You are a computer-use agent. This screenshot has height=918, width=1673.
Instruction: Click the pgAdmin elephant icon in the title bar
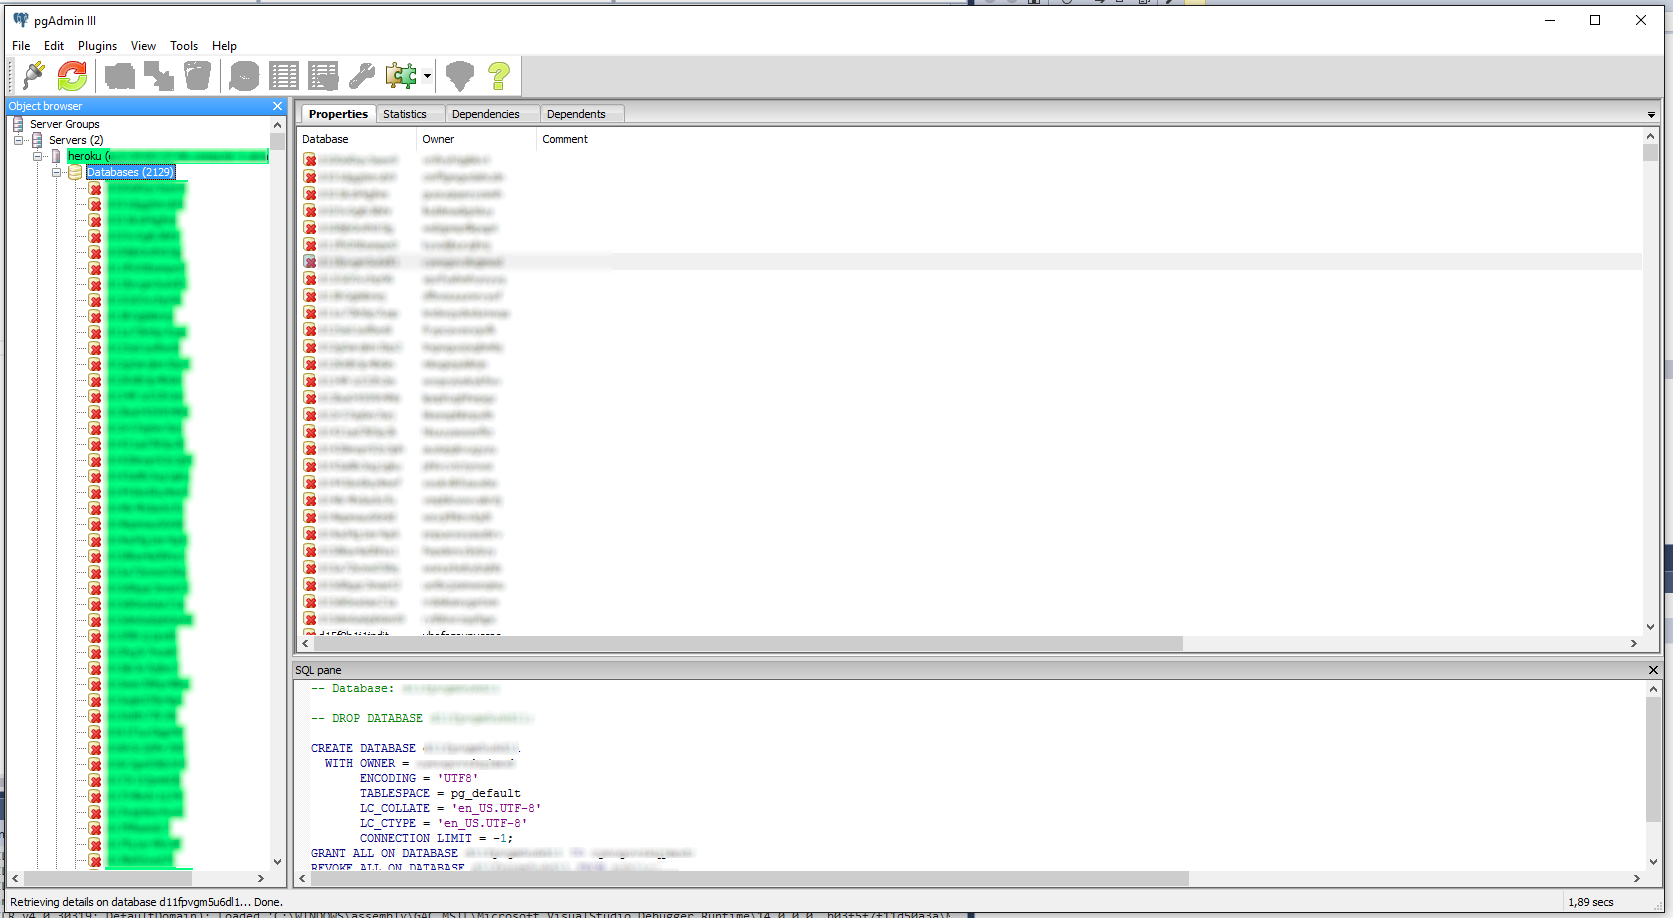(20, 20)
